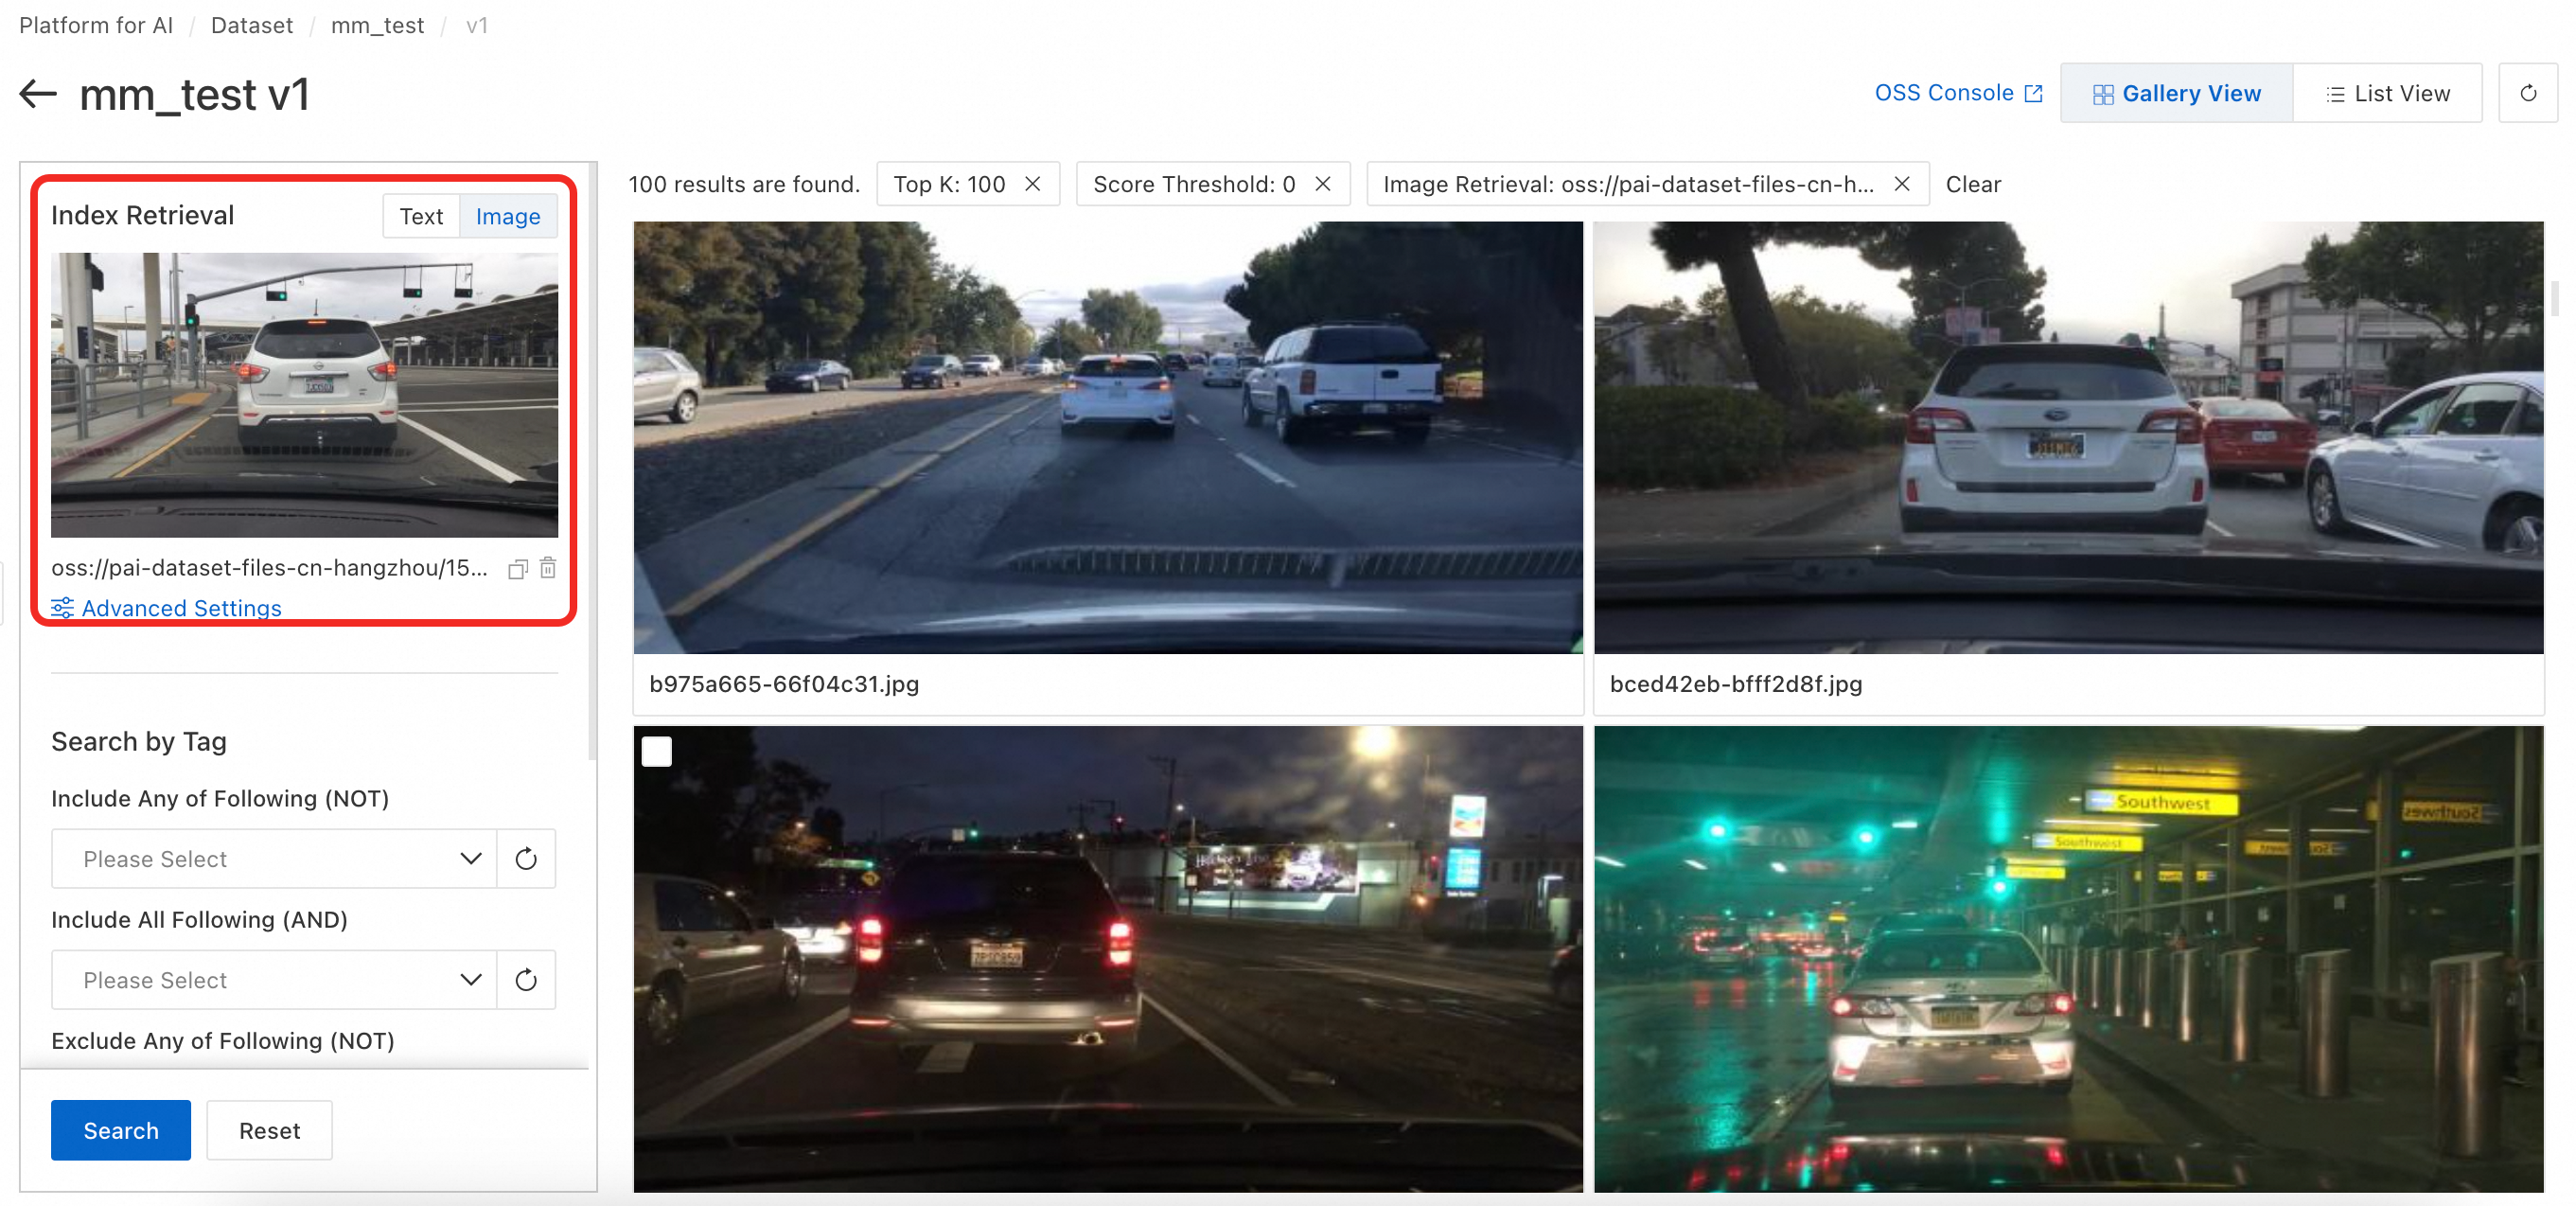Remove the Score Threshold: 0 filter
Viewport: 2576px width, 1206px height.
point(1322,184)
